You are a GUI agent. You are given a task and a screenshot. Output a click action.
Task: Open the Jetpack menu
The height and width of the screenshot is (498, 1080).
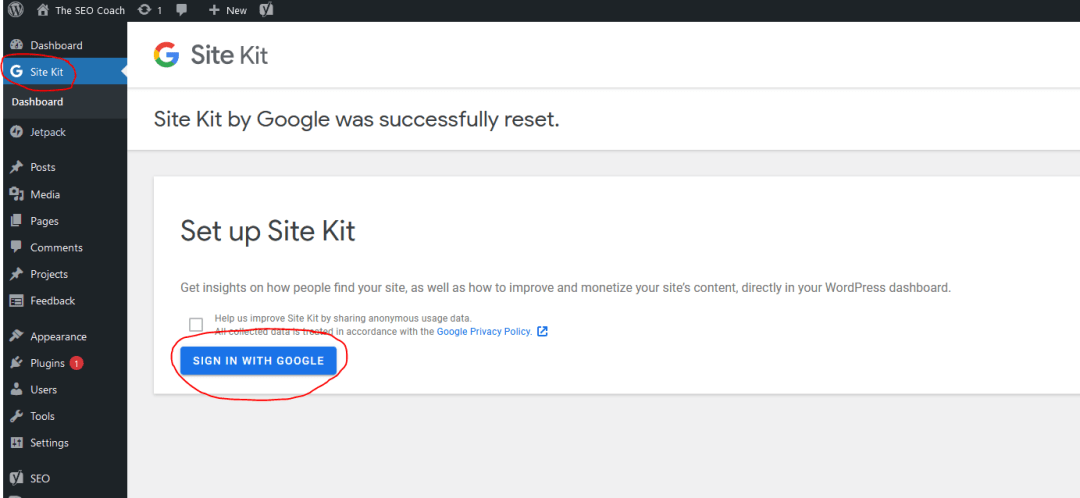click(x=48, y=132)
